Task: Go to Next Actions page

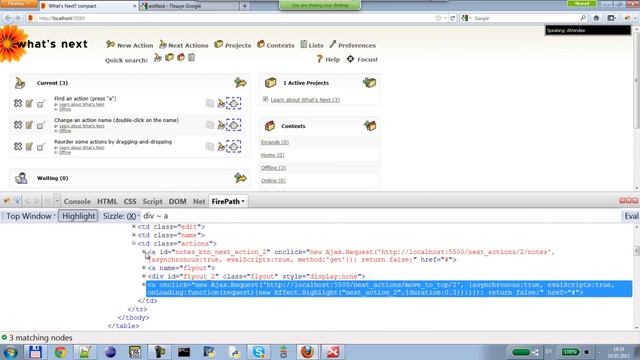Action: (x=184, y=45)
